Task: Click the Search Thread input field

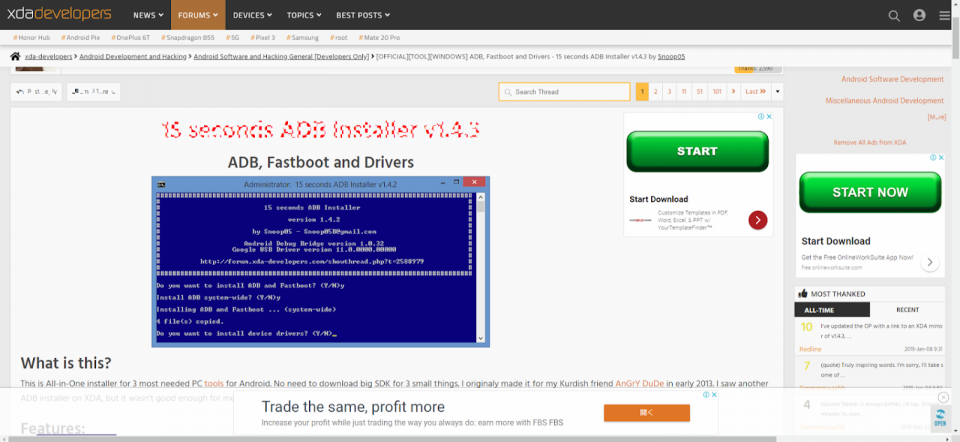Action: 565,92
